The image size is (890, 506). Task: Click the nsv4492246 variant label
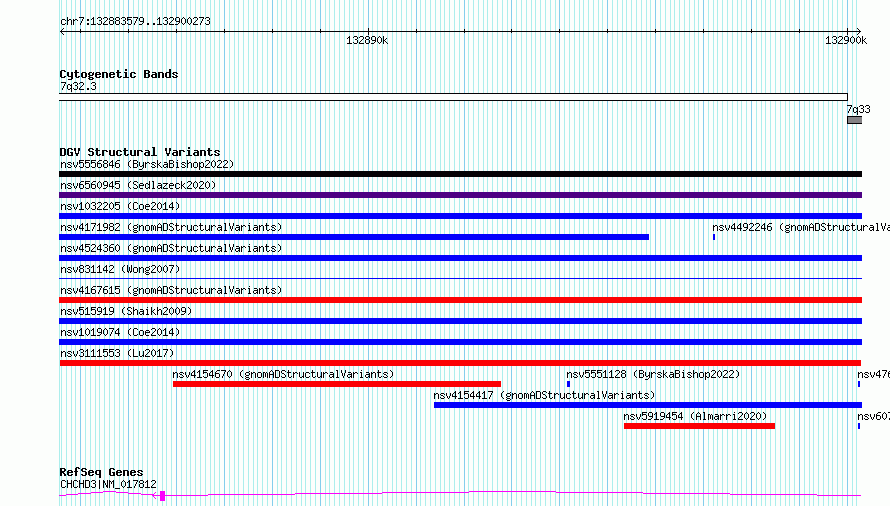[x=801, y=227]
